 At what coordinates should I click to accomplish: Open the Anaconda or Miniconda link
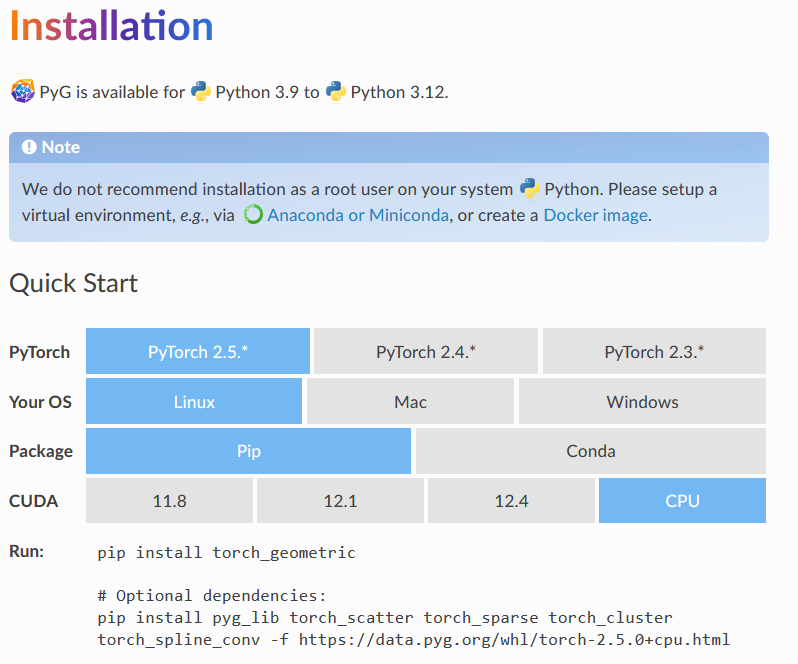[x=358, y=215]
